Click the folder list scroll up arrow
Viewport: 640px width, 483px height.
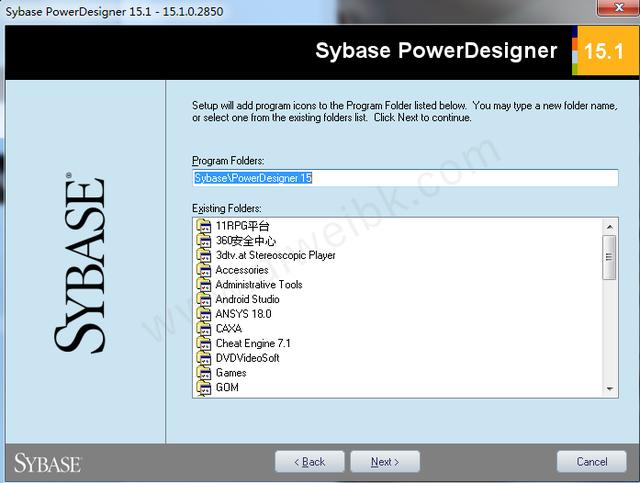pos(609,227)
